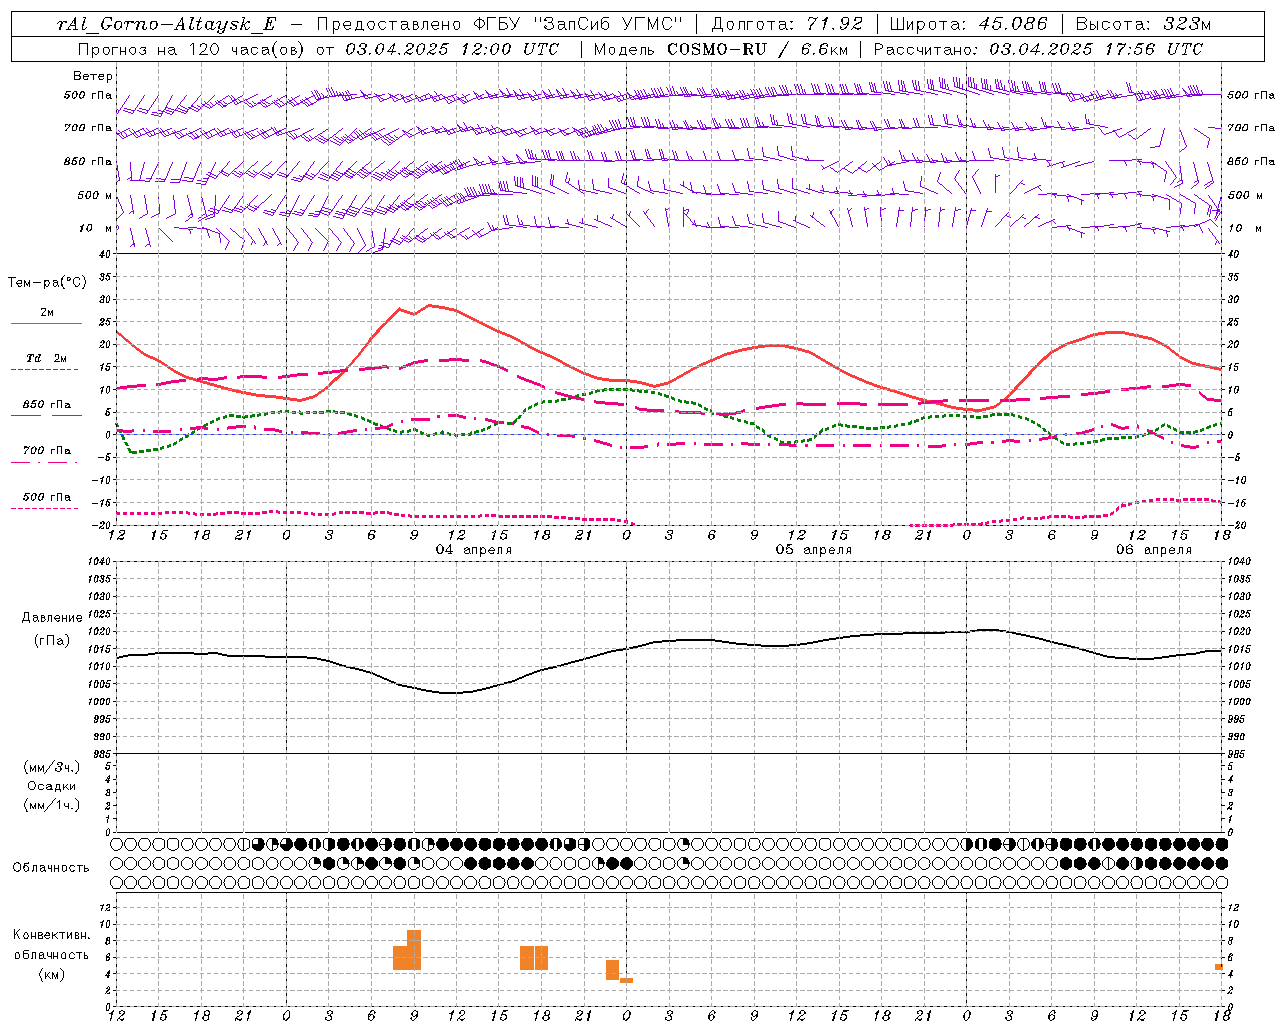The height and width of the screenshot is (1024, 1280).
Task: Click the small orange bar at chart's right edge
Action: coord(1219,967)
